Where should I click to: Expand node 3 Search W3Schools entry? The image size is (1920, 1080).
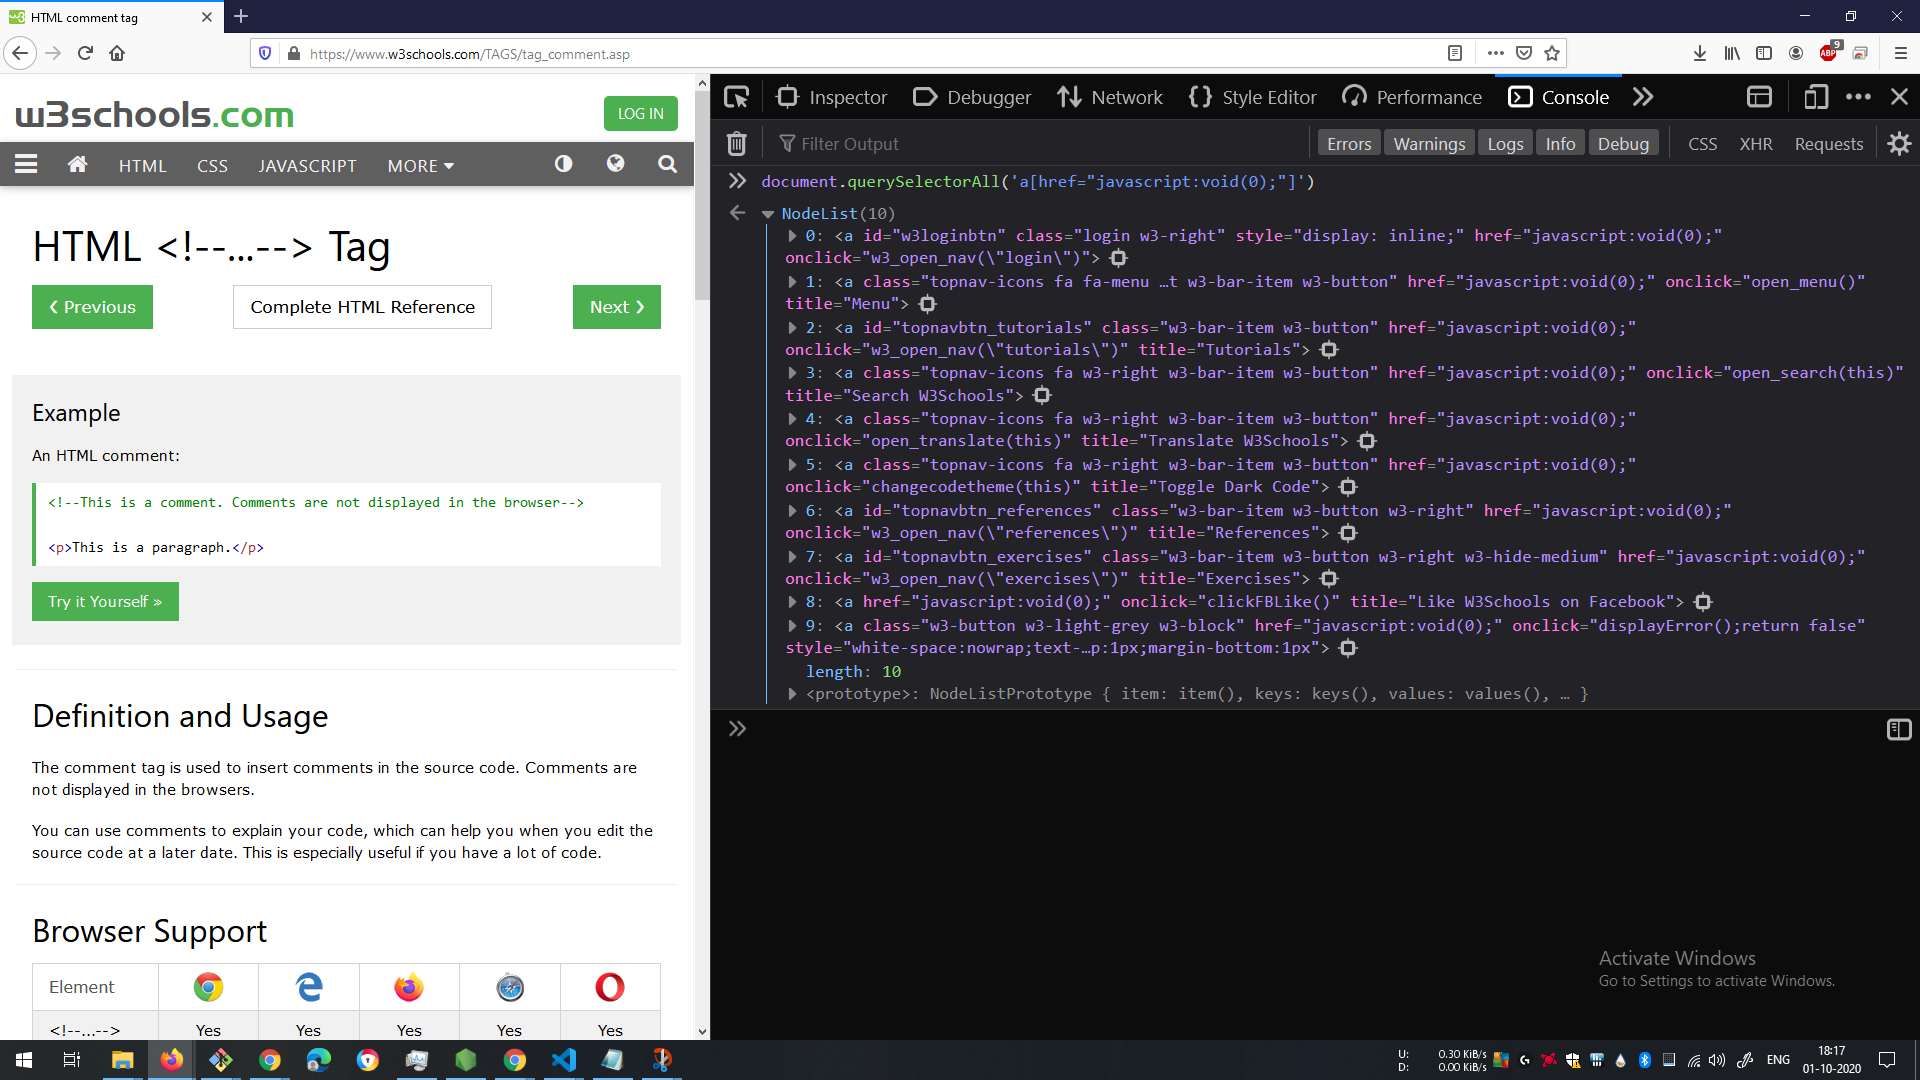(x=792, y=373)
